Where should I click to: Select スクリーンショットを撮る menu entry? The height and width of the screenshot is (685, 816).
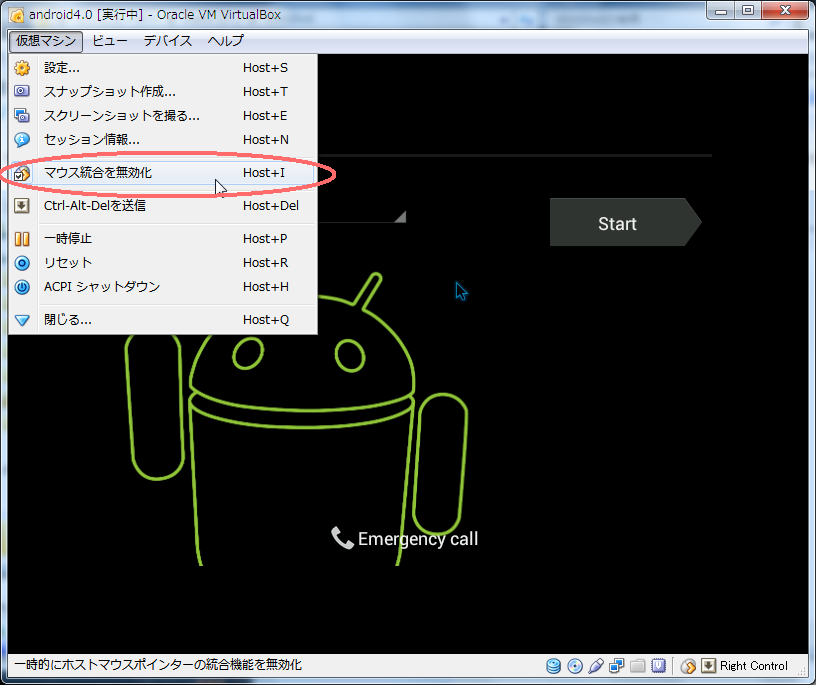[x=162, y=116]
